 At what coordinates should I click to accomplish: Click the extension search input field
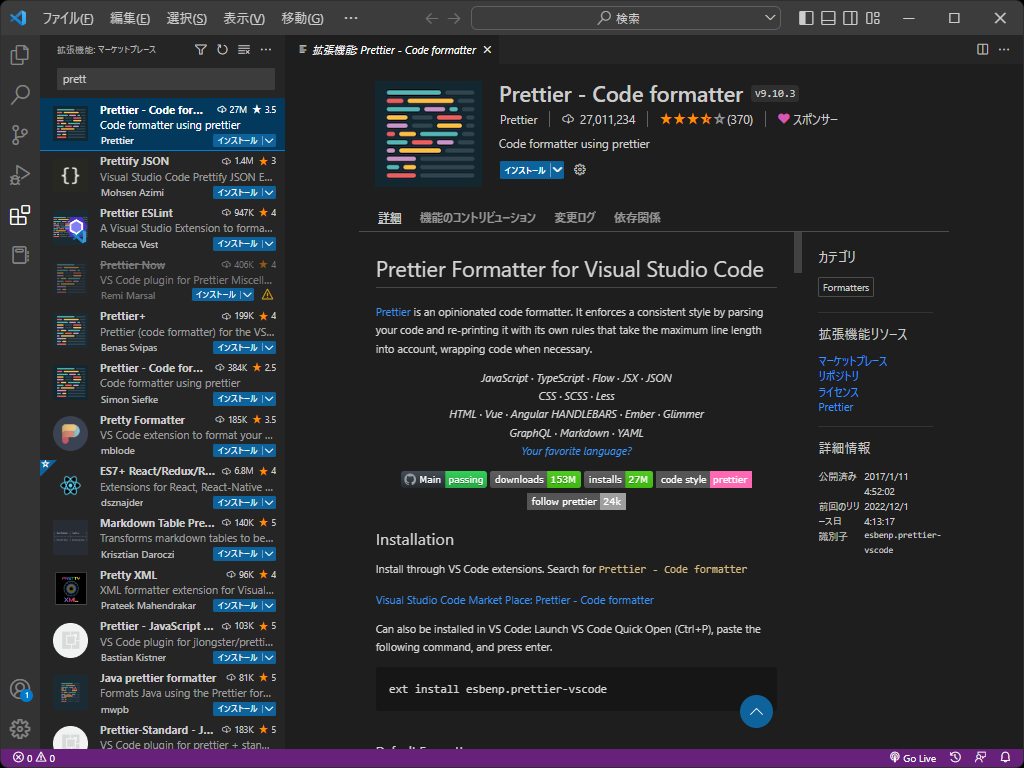pos(166,79)
